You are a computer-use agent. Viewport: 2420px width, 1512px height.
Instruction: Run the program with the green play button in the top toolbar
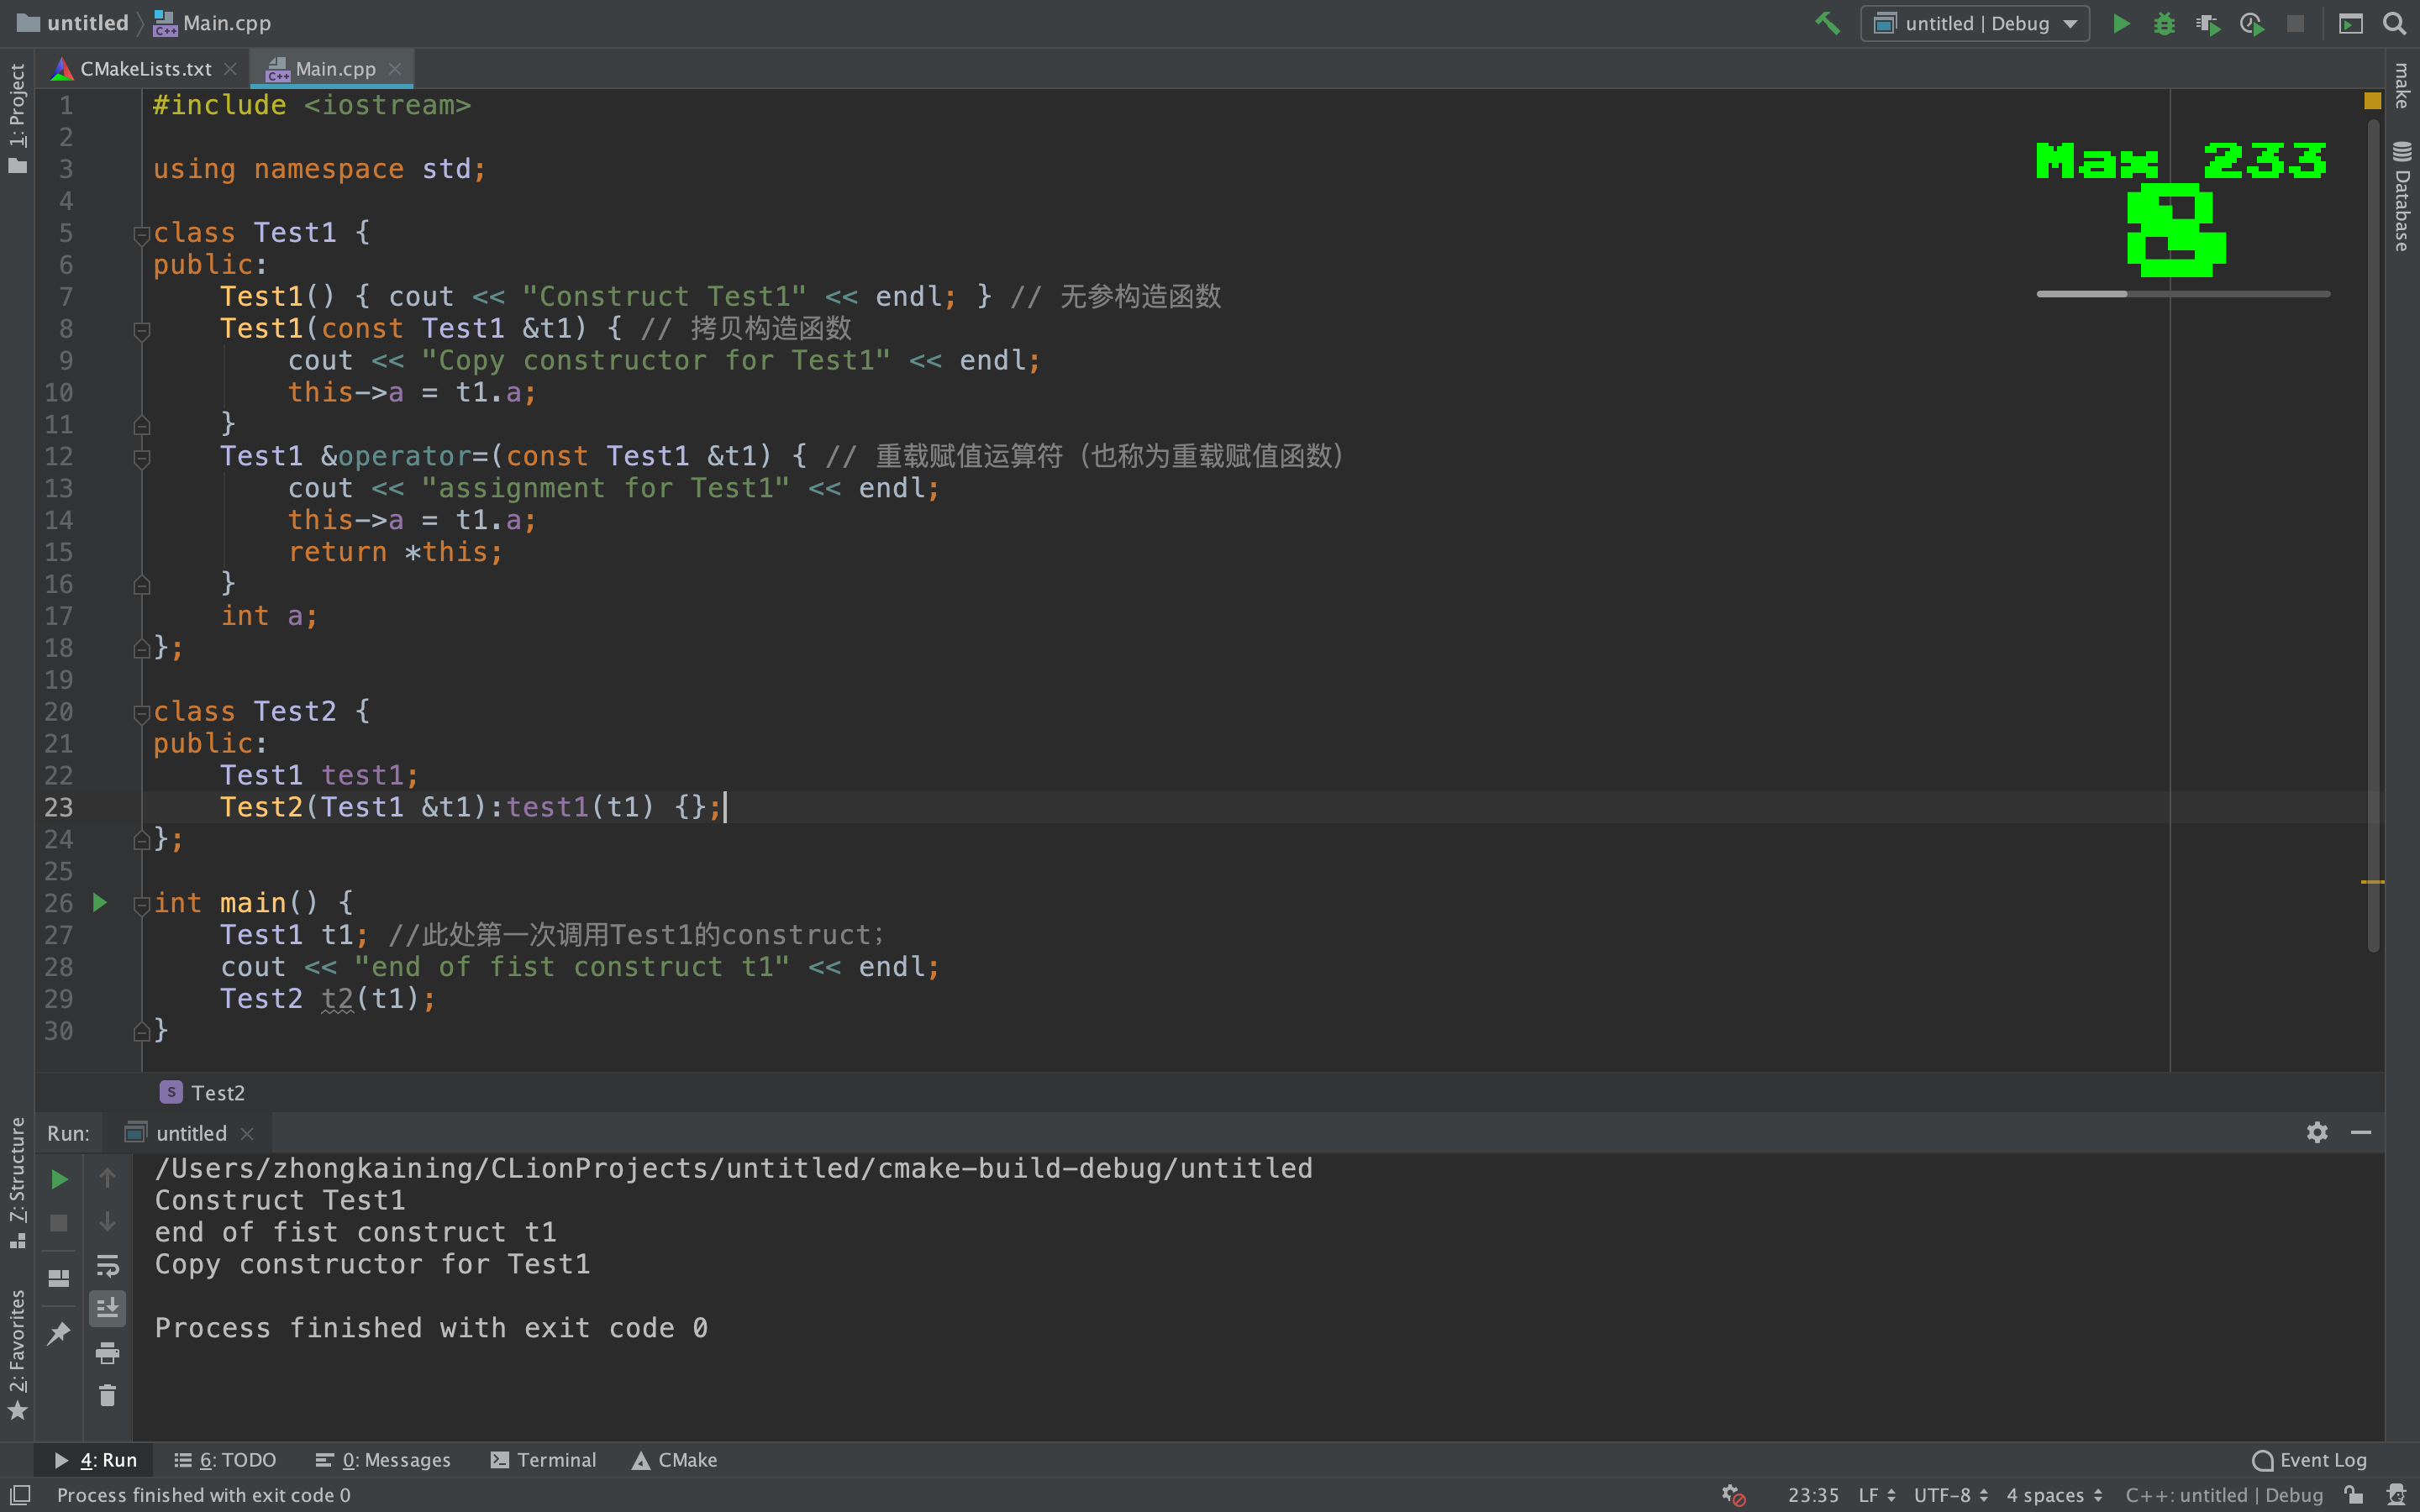[2120, 23]
